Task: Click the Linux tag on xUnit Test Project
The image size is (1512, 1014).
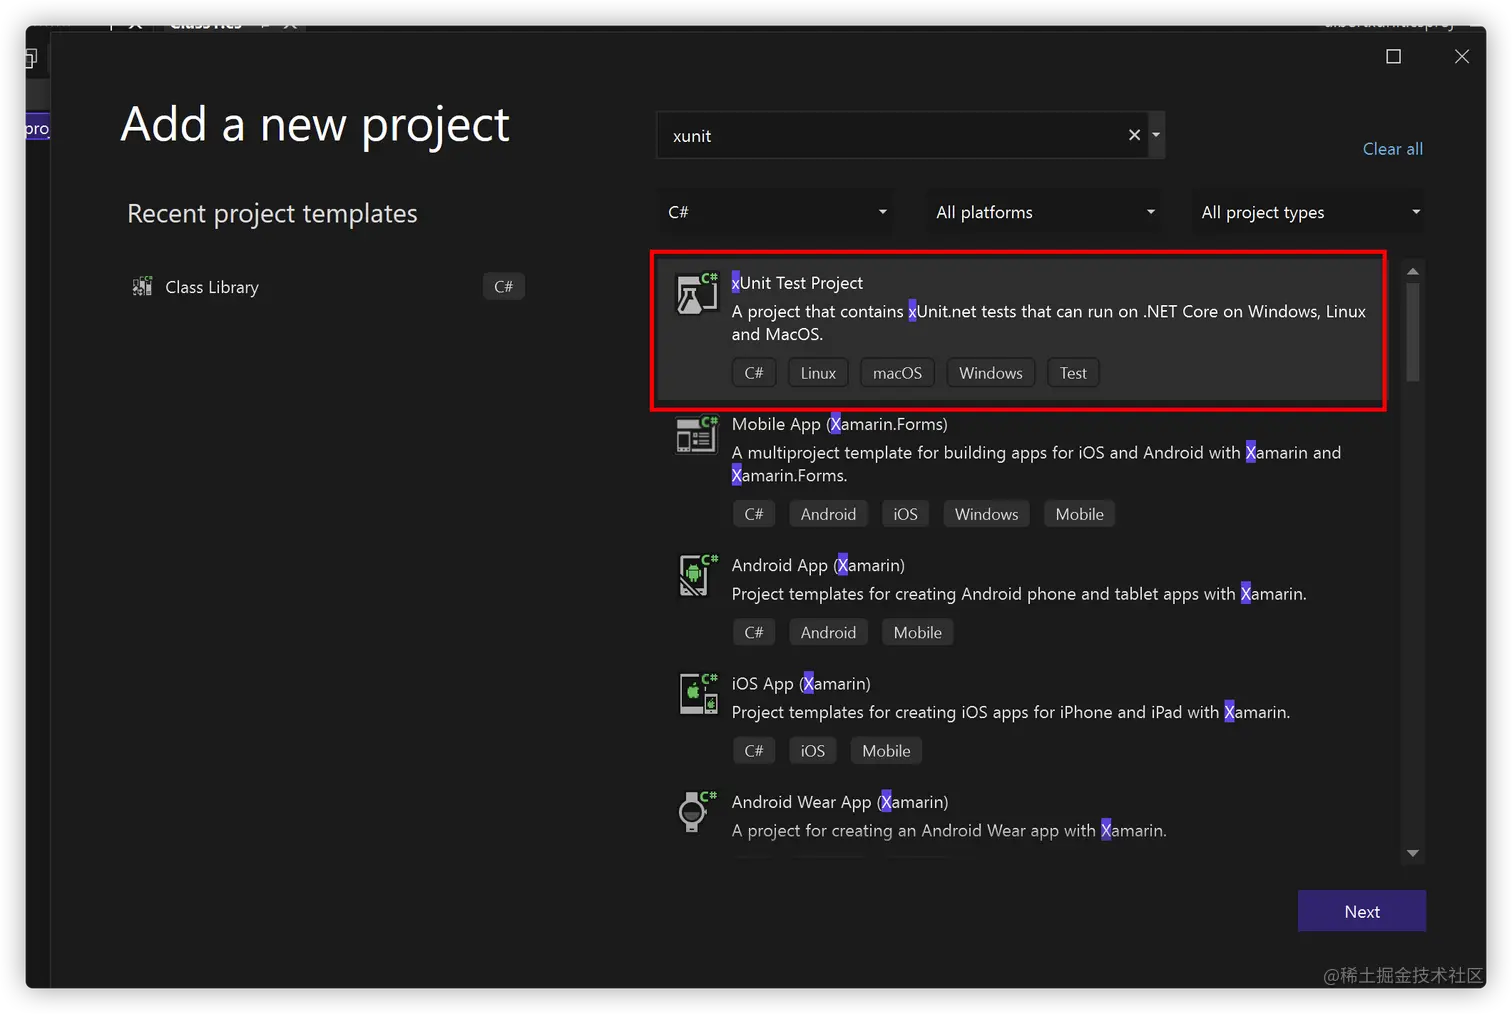Action: [818, 373]
